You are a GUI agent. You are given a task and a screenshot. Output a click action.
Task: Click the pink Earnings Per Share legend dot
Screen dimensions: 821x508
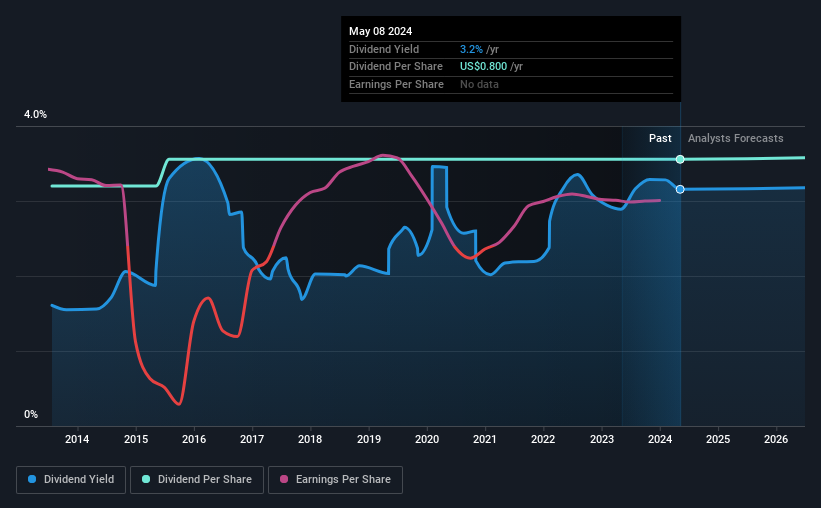(284, 479)
